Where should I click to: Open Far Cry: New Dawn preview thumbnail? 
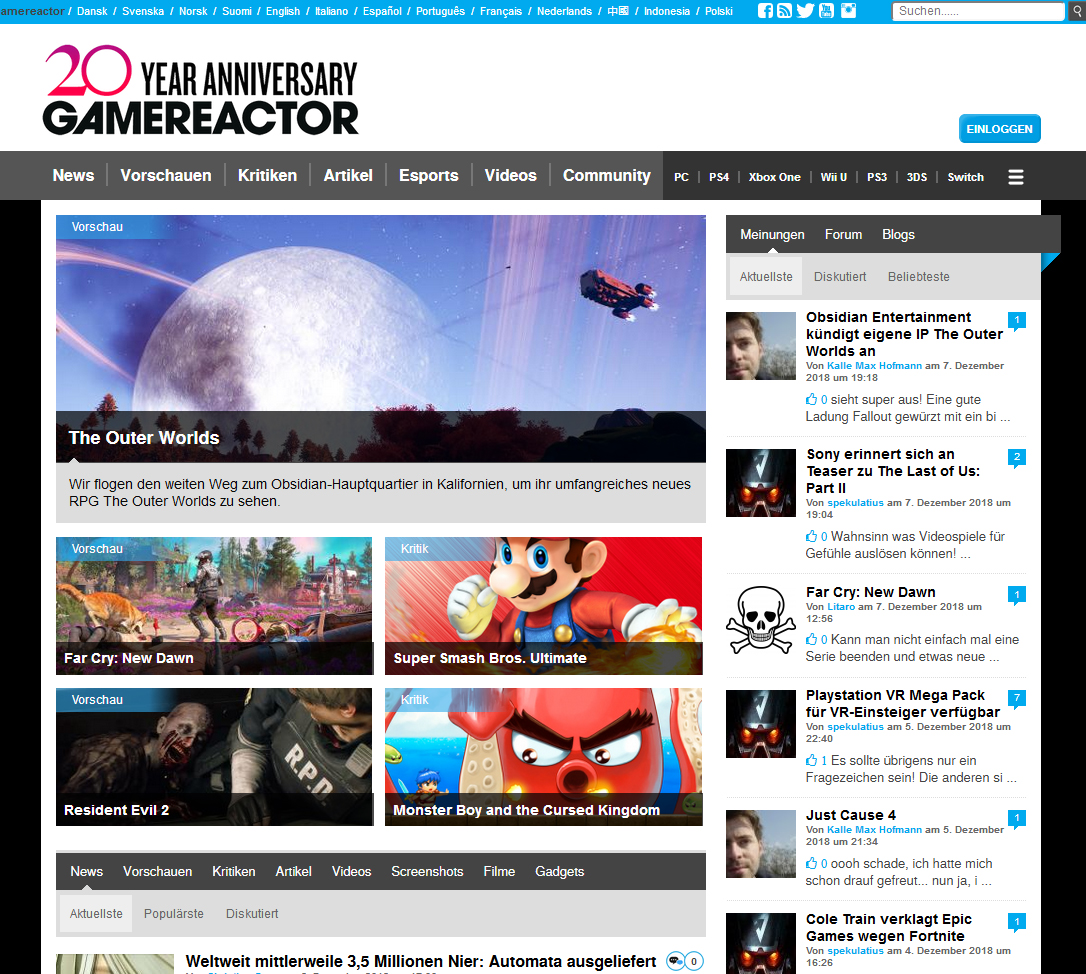point(215,605)
